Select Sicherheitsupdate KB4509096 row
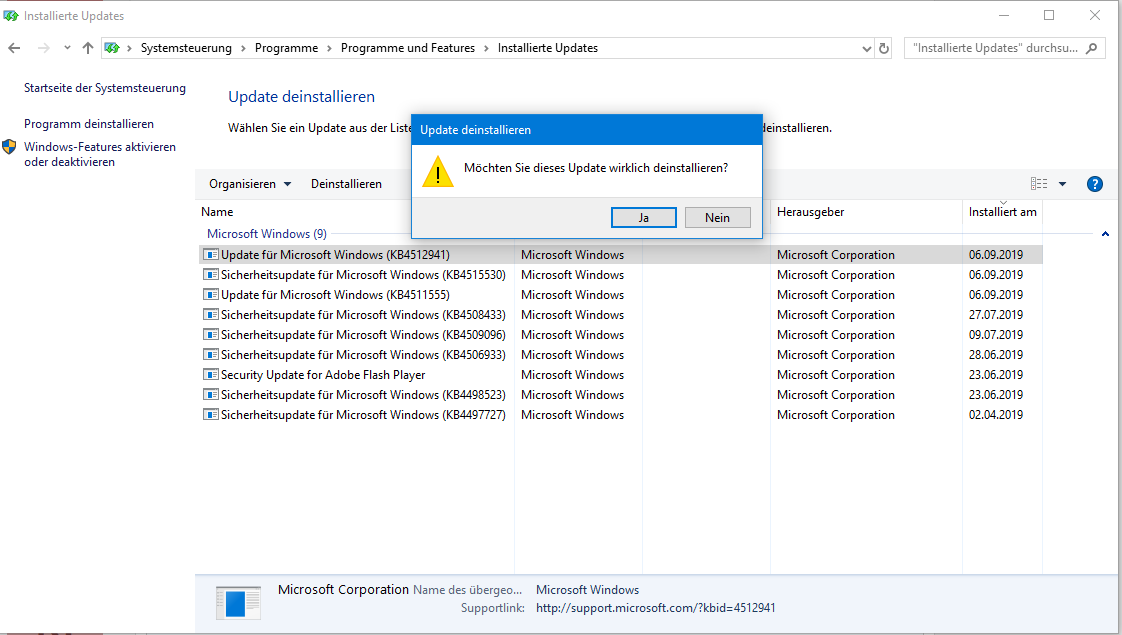The width and height of the screenshot is (1122, 635). (x=620, y=335)
